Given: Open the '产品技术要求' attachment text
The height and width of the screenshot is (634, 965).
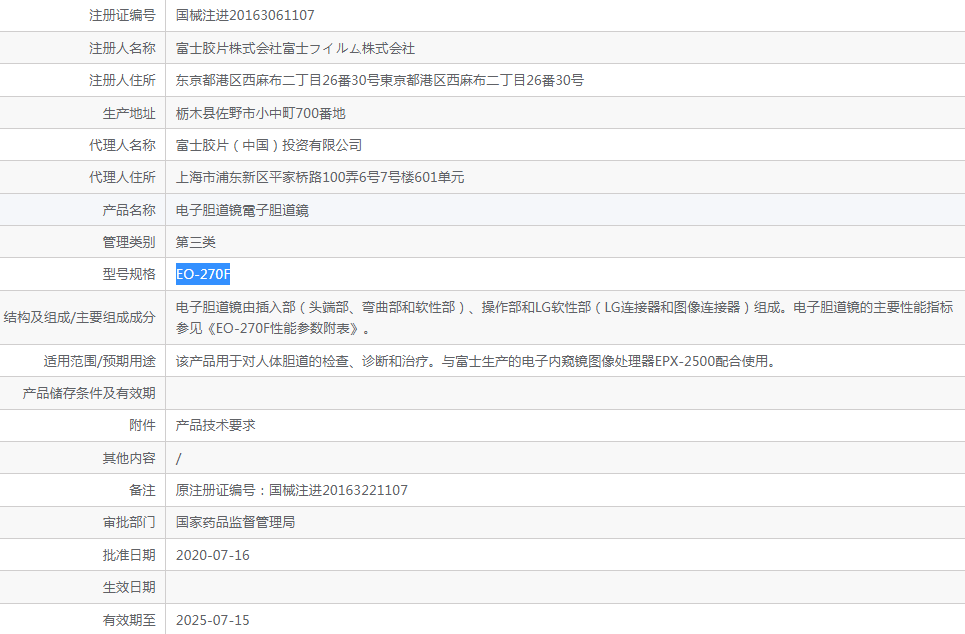Looking at the screenshot, I should 215,425.
